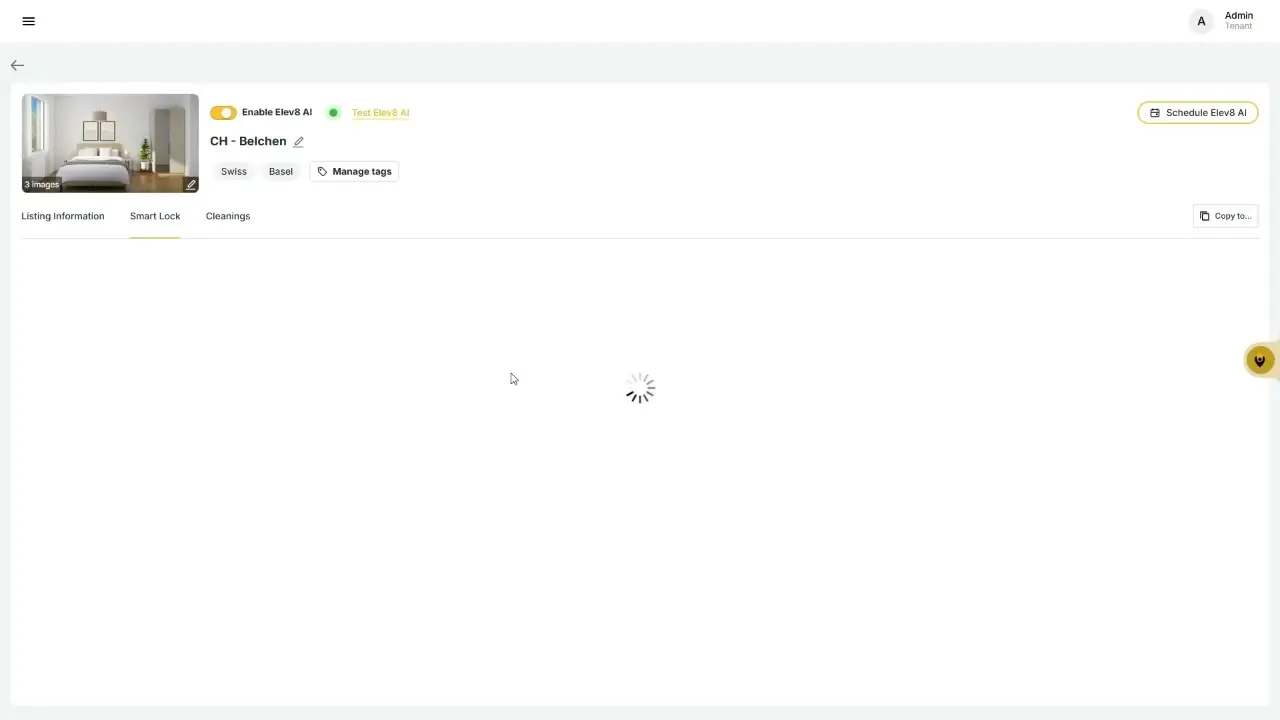The image size is (1280, 720).
Task: Click the Admin Tenant account name
Action: [x=1239, y=21]
